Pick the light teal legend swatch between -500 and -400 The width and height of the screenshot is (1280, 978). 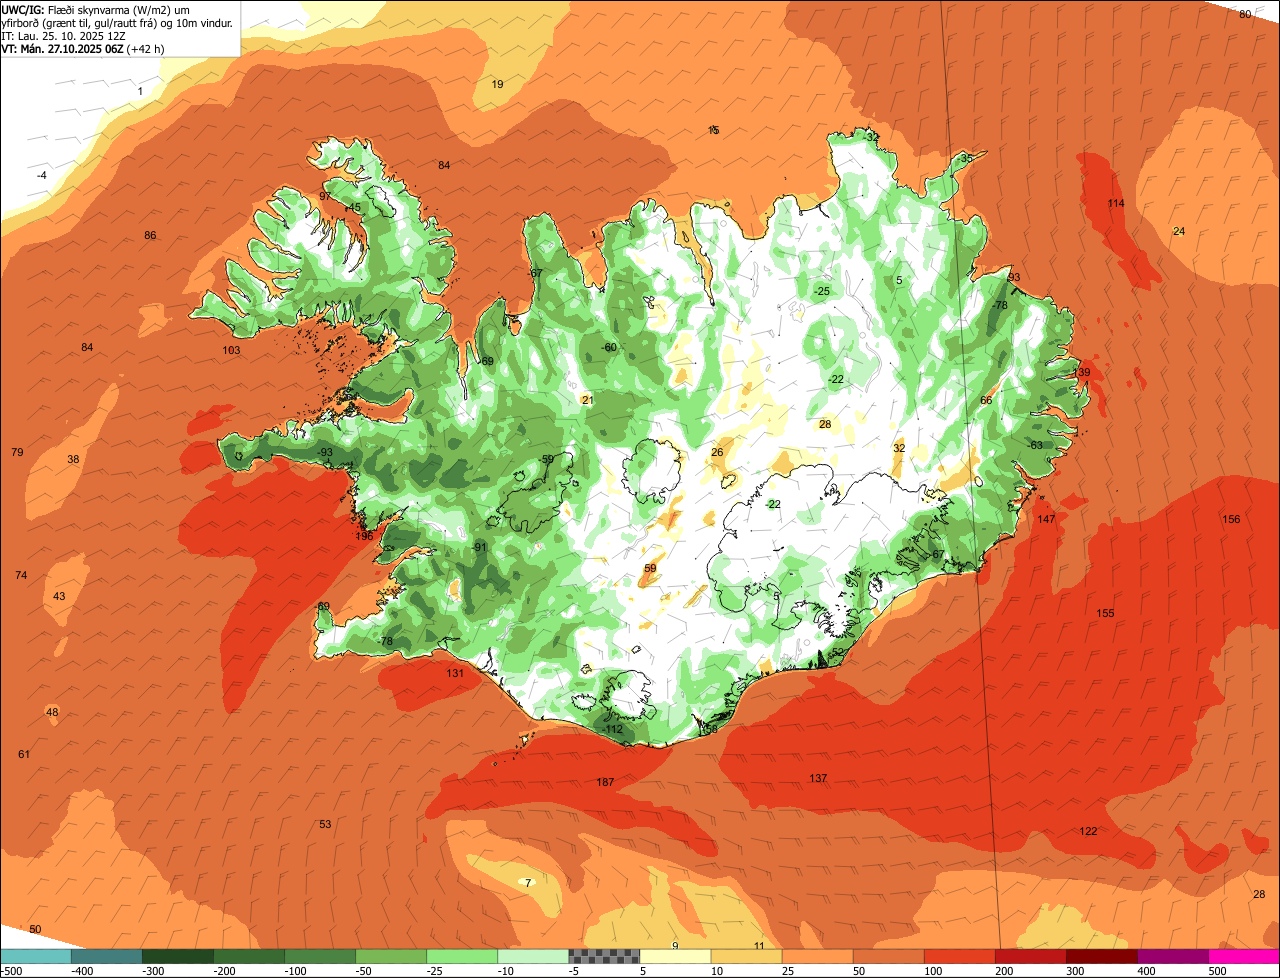tap(36, 956)
